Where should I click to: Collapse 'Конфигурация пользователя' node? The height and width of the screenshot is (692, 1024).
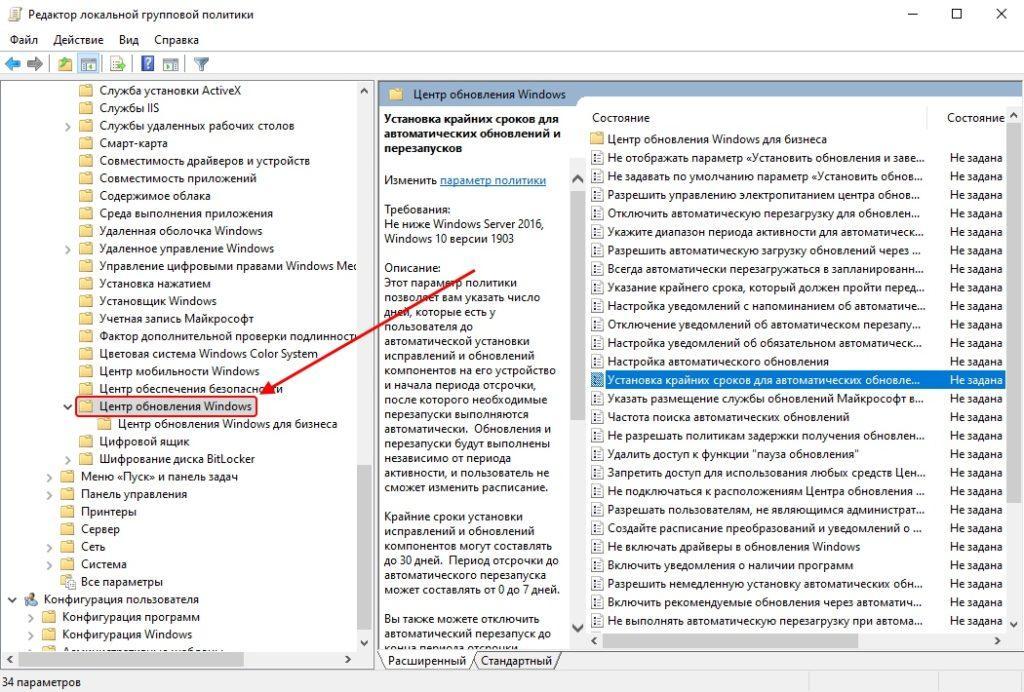click(12, 599)
